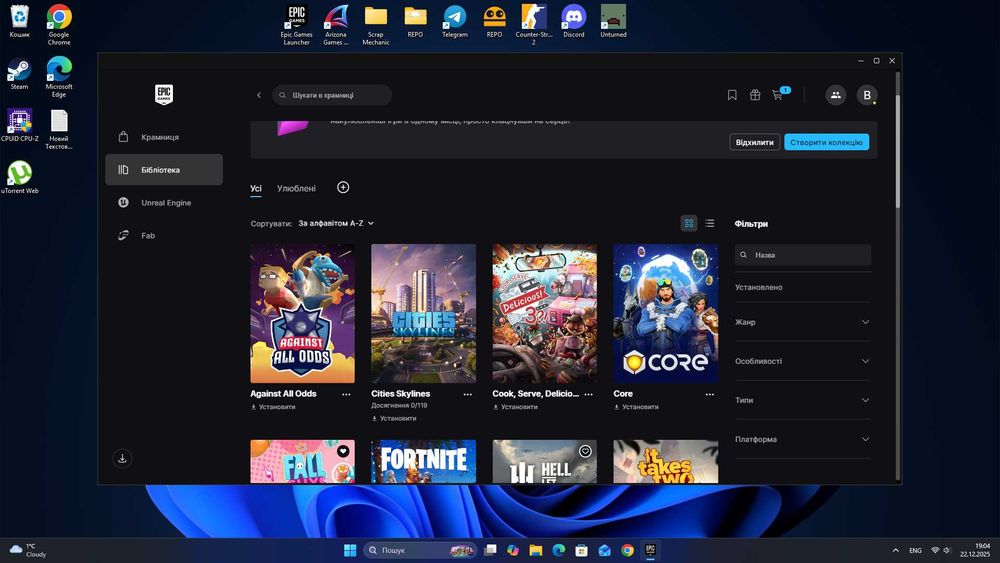
Task: Install Cook, Serve, Delicious via Установити
Action: coord(515,407)
